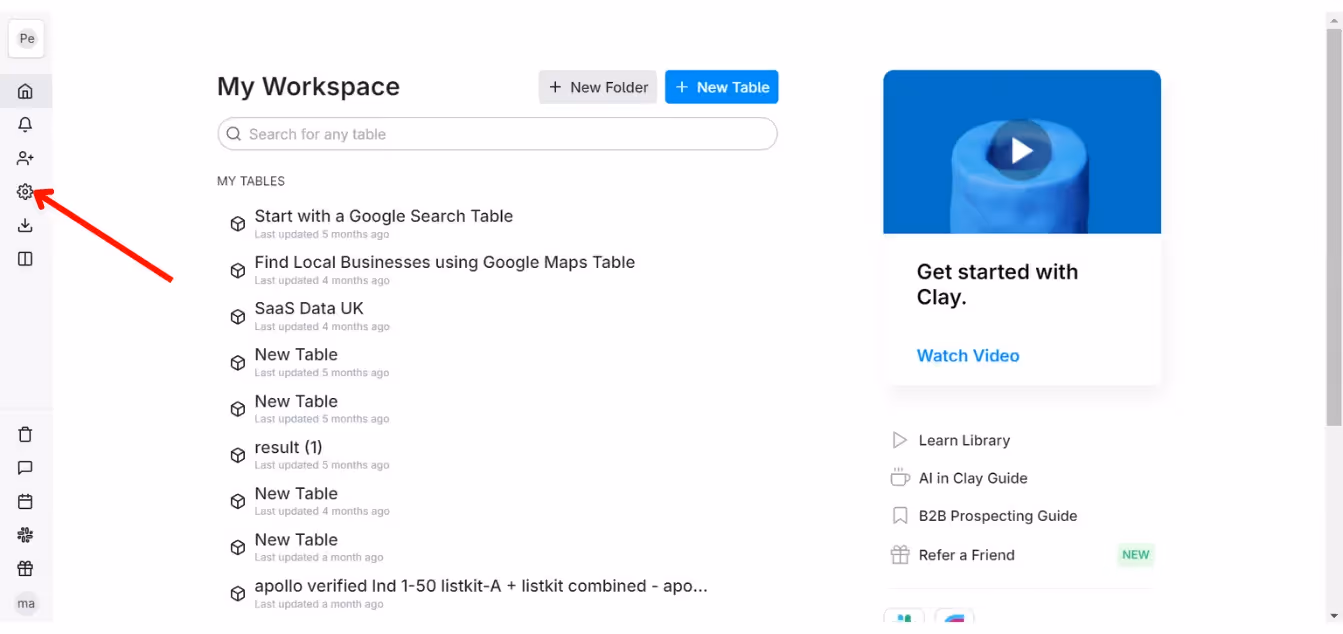Screen dimensions: 1343x634
Task: Open apollo verified Ind 1-50 listkit table
Action: coord(481,586)
